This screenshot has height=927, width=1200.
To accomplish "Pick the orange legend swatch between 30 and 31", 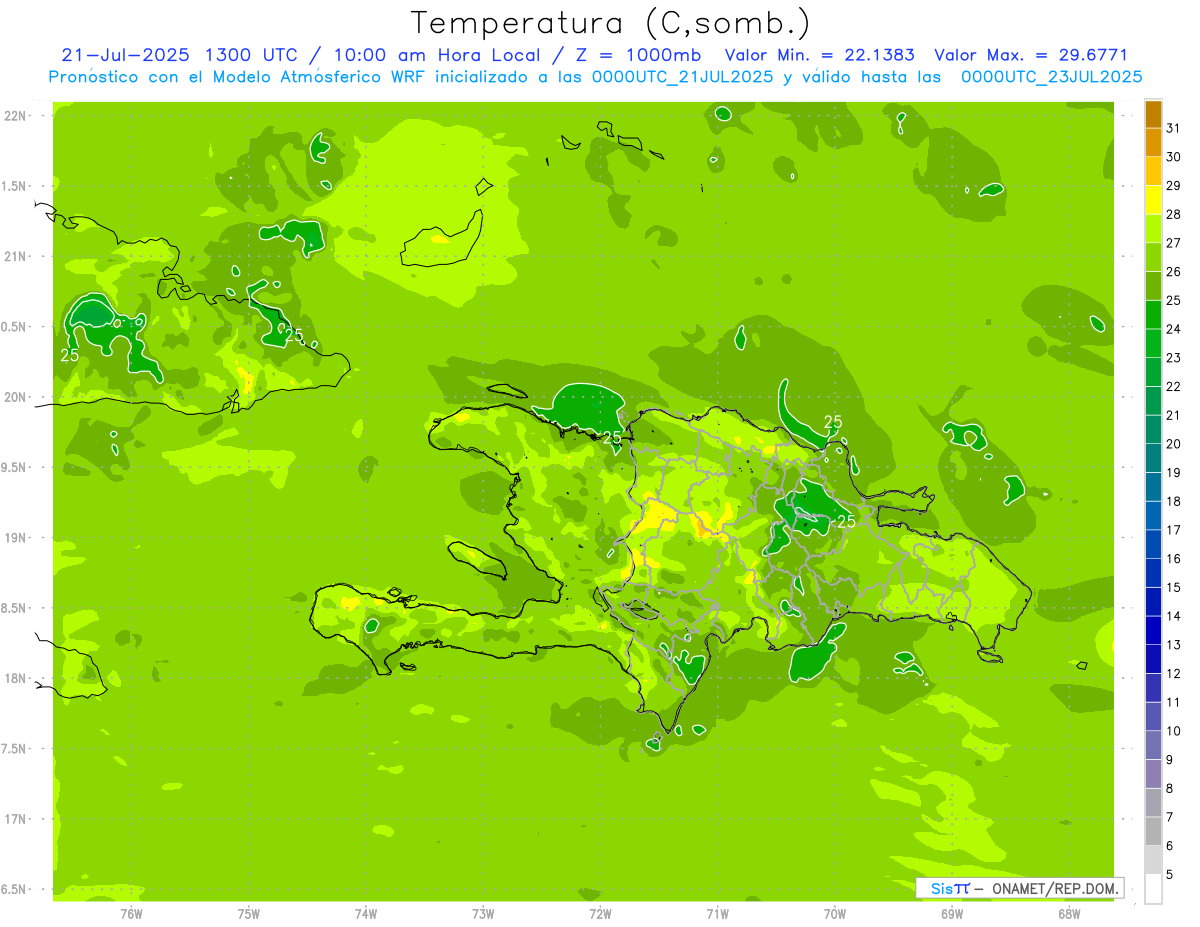I will (1153, 142).
